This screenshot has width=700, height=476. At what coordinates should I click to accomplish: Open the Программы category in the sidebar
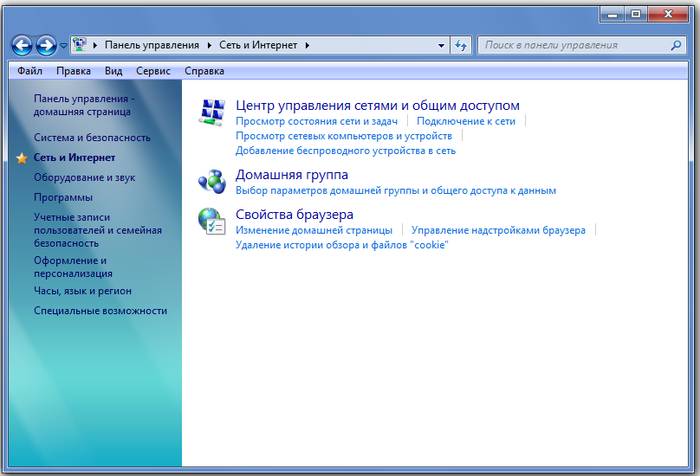coord(63,197)
